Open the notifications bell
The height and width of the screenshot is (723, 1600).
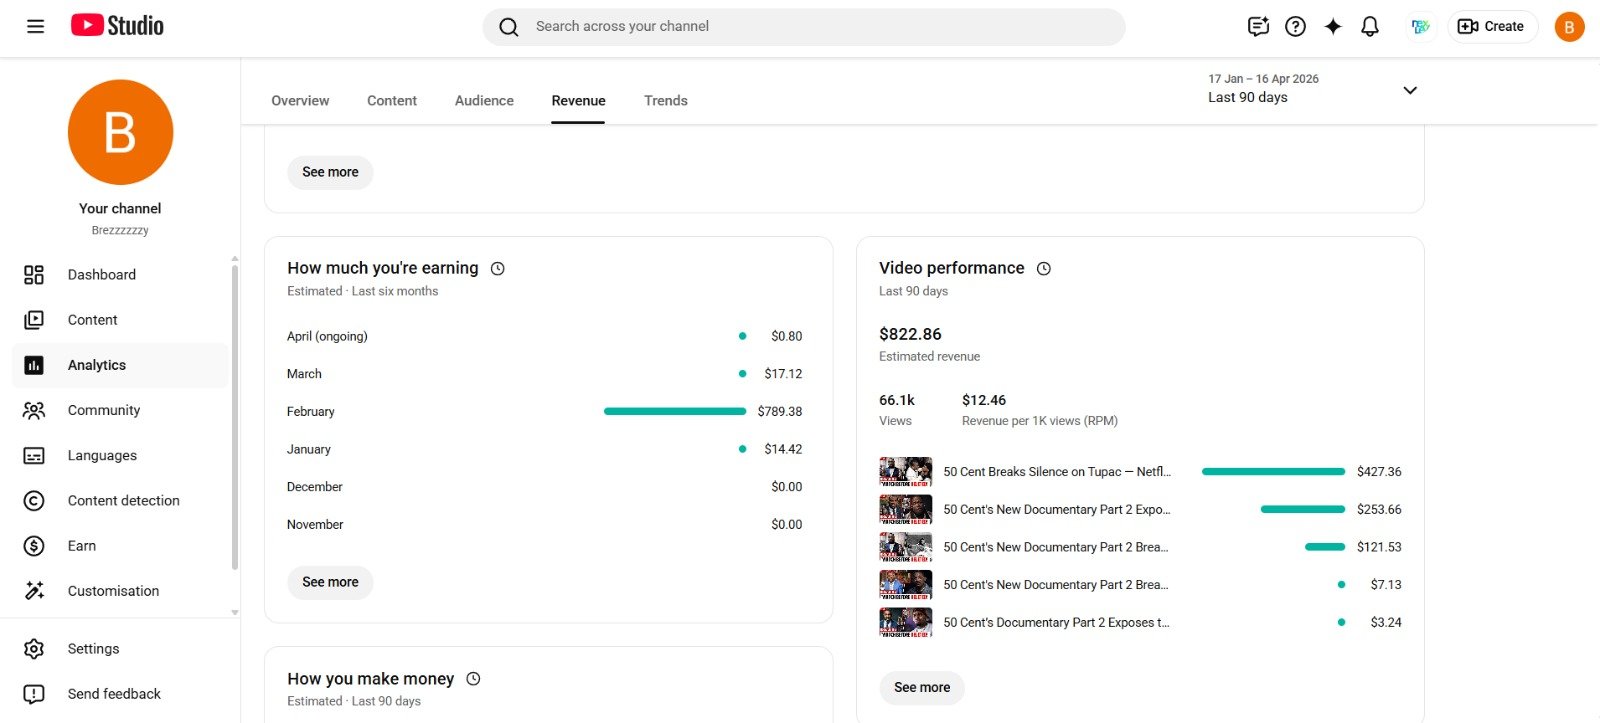coord(1370,27)
